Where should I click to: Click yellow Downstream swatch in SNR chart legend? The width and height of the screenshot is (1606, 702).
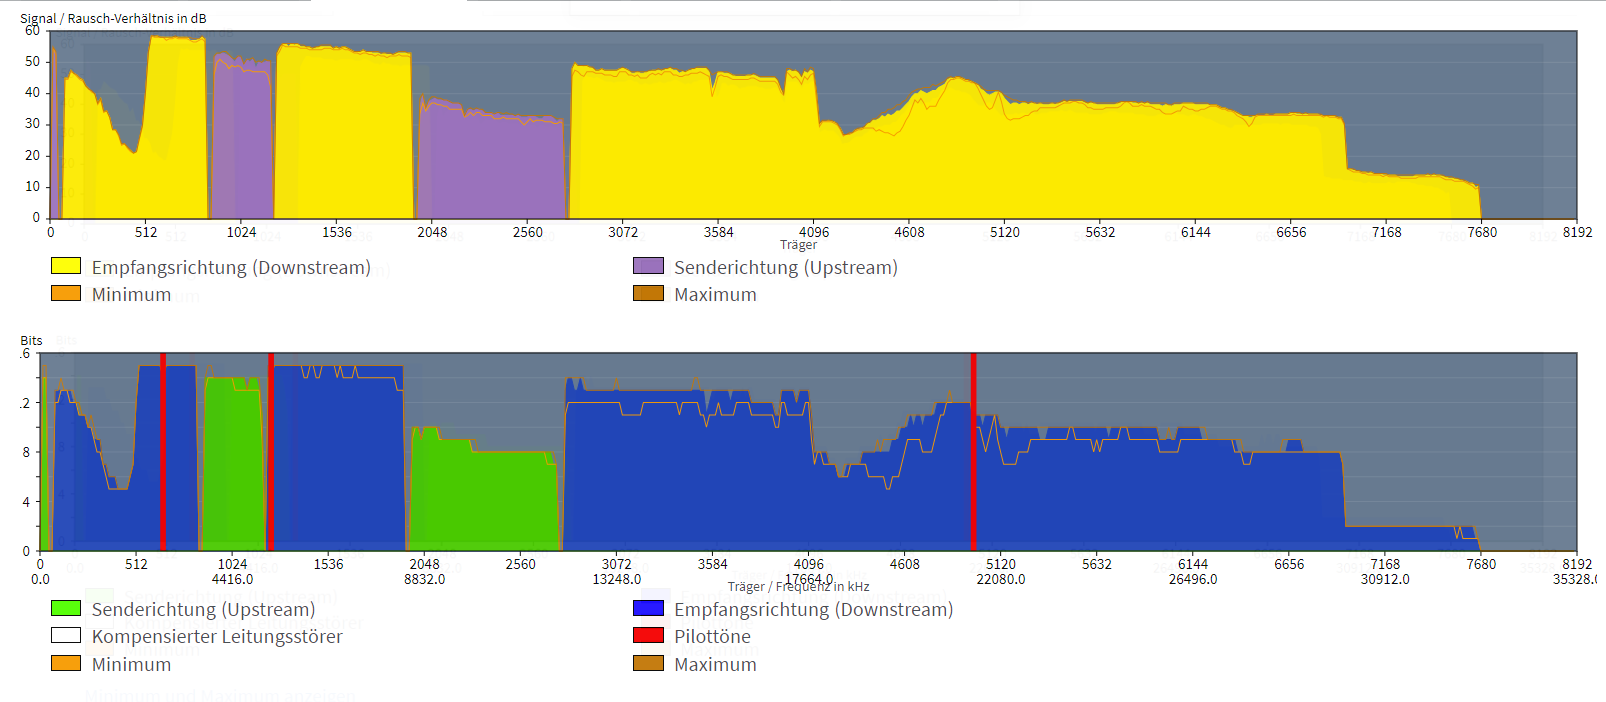[66, 266]
